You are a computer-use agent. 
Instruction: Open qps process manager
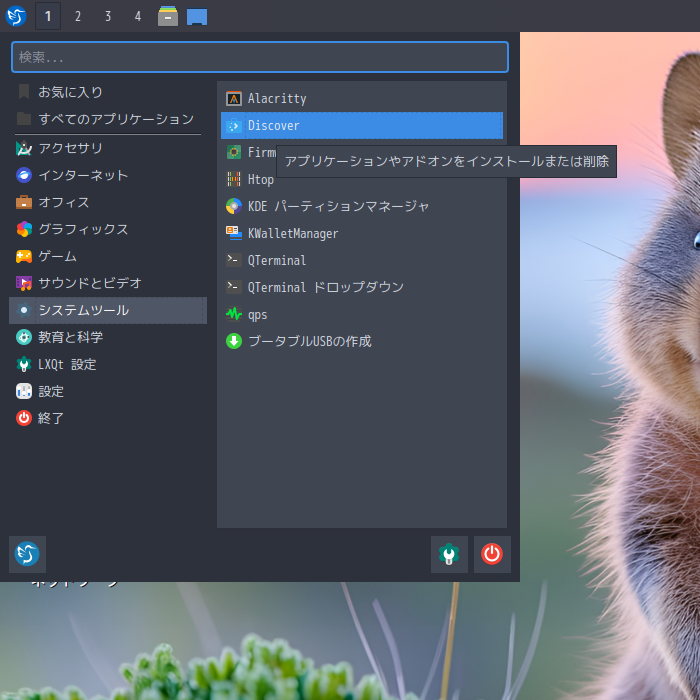[x=257, y=315]
